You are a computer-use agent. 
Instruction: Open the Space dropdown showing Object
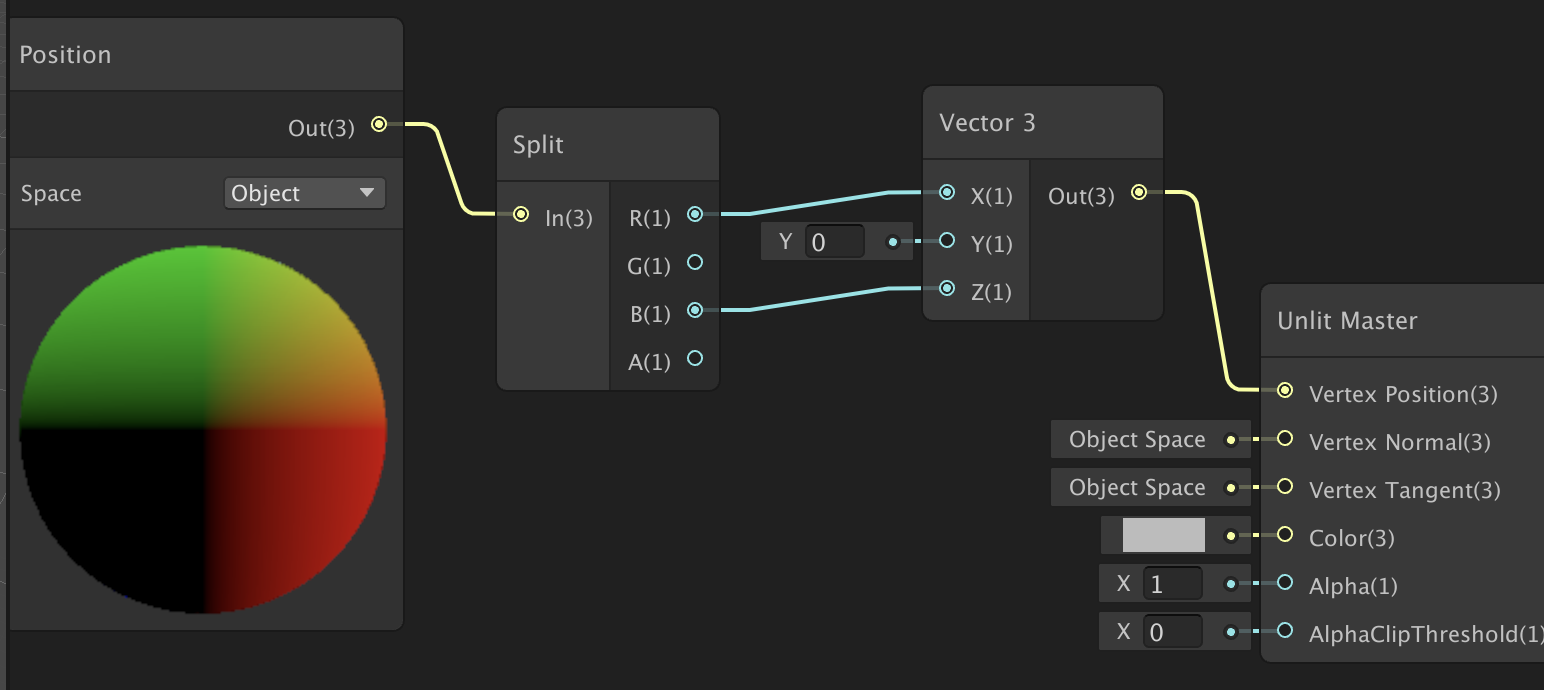pyautogui.click(x=304, y=193)
